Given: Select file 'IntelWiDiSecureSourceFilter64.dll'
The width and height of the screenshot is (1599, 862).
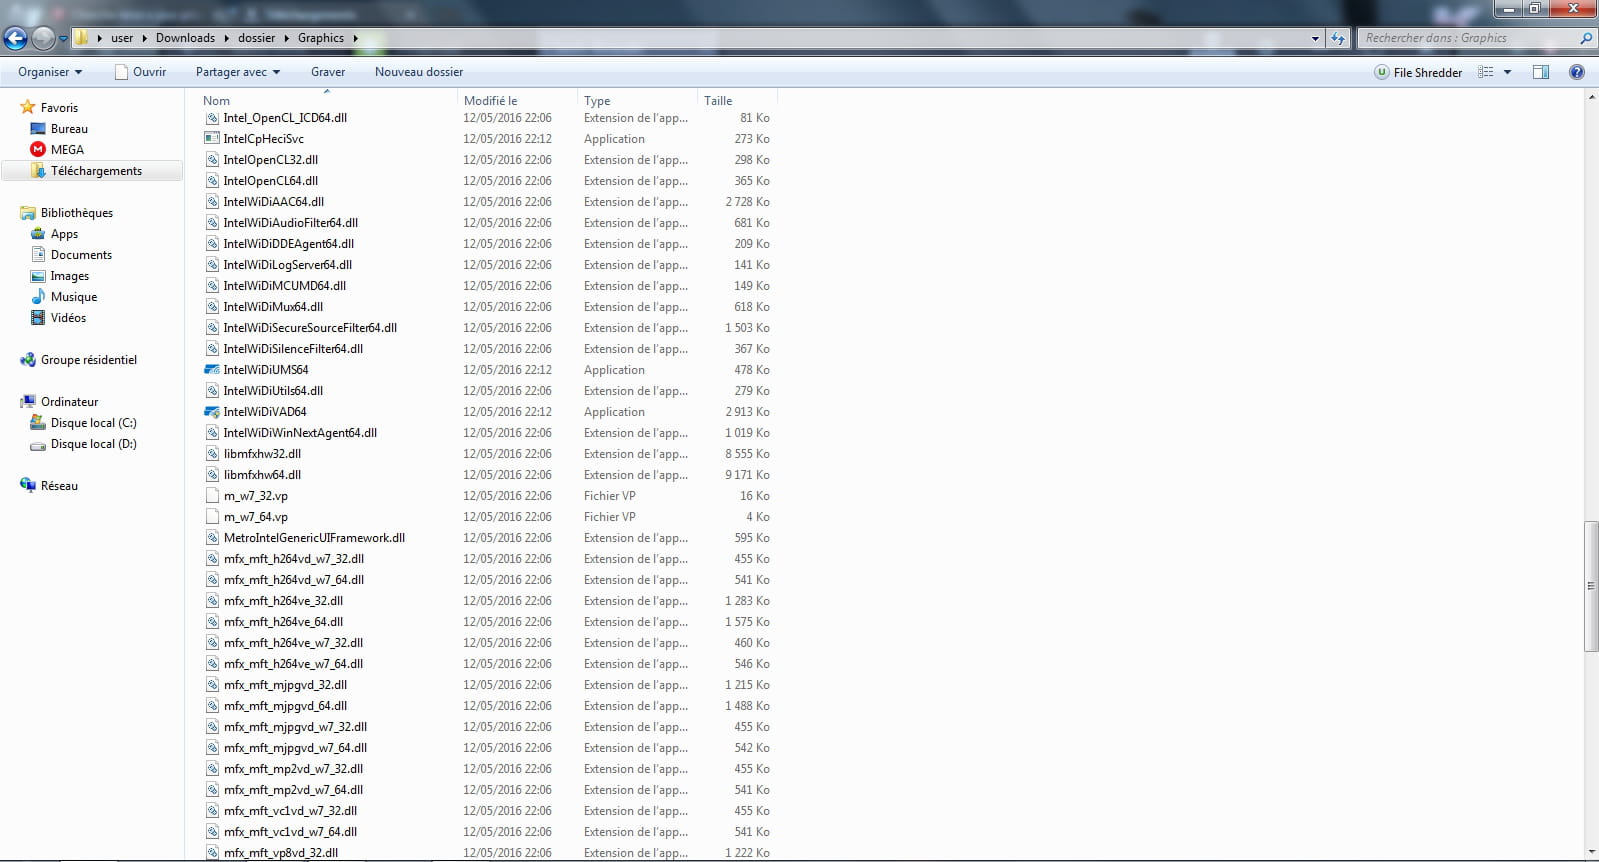Looking at the screenshot, I should pos(310,327).
